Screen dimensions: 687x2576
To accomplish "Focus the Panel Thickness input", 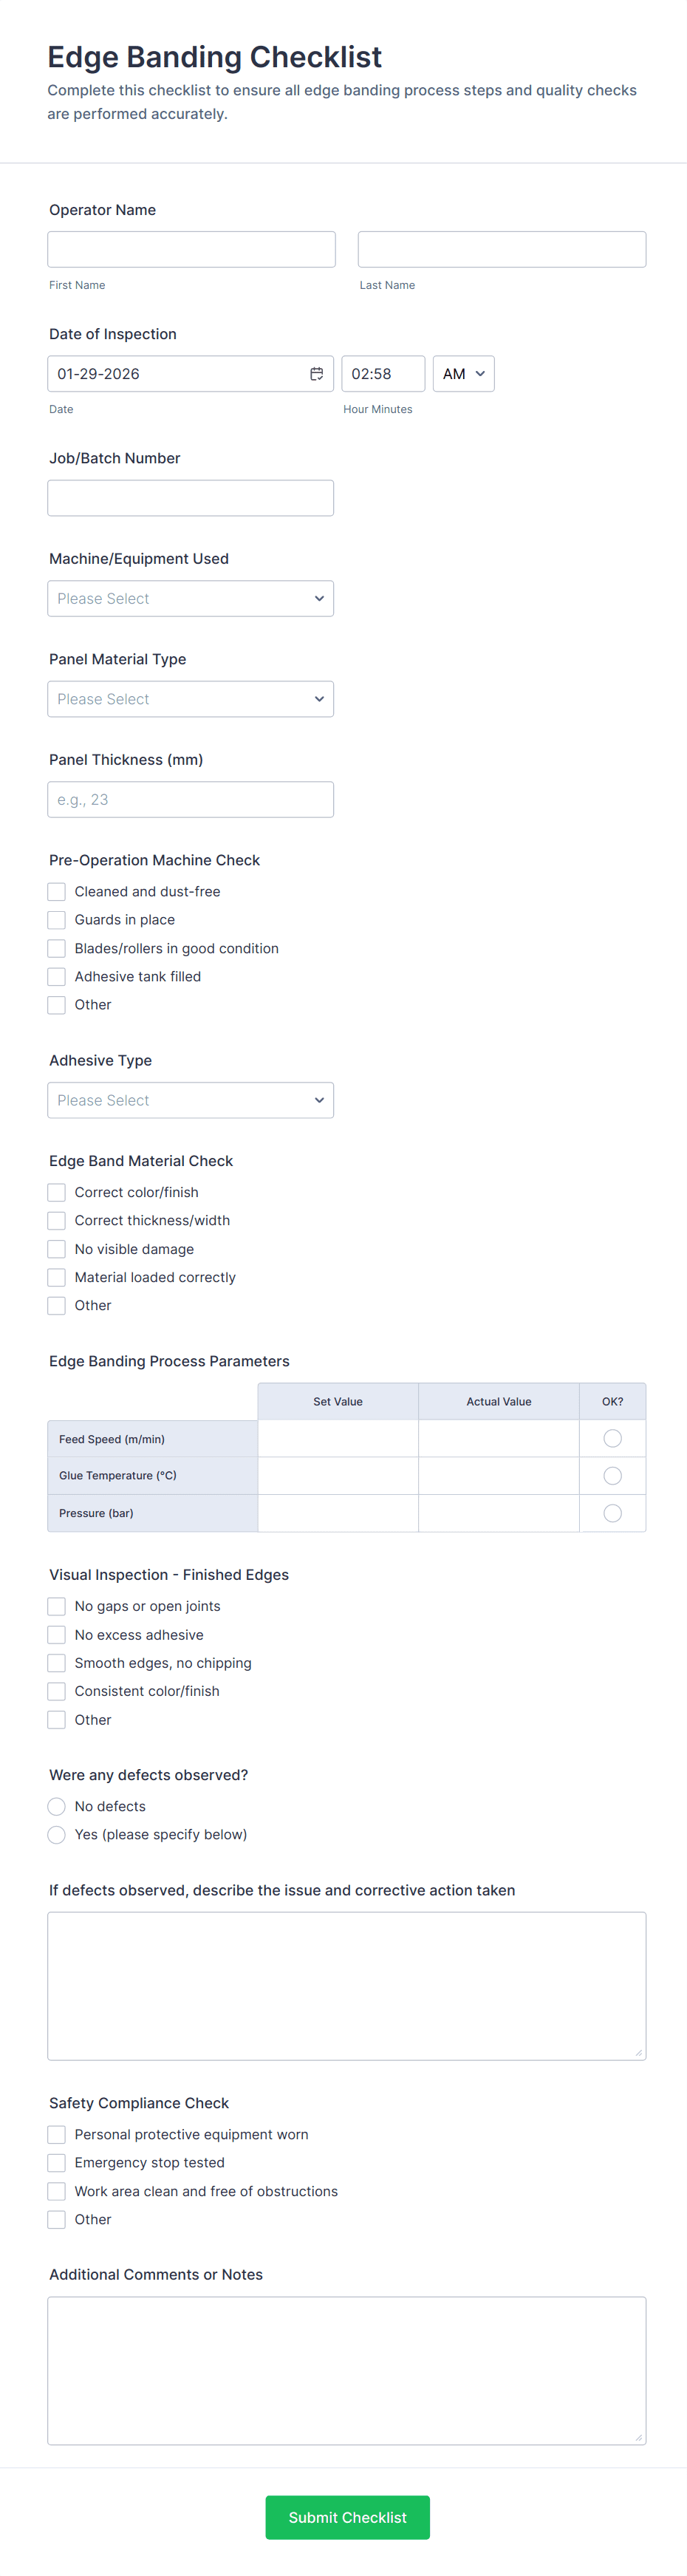I will click(x=190, y=800).
